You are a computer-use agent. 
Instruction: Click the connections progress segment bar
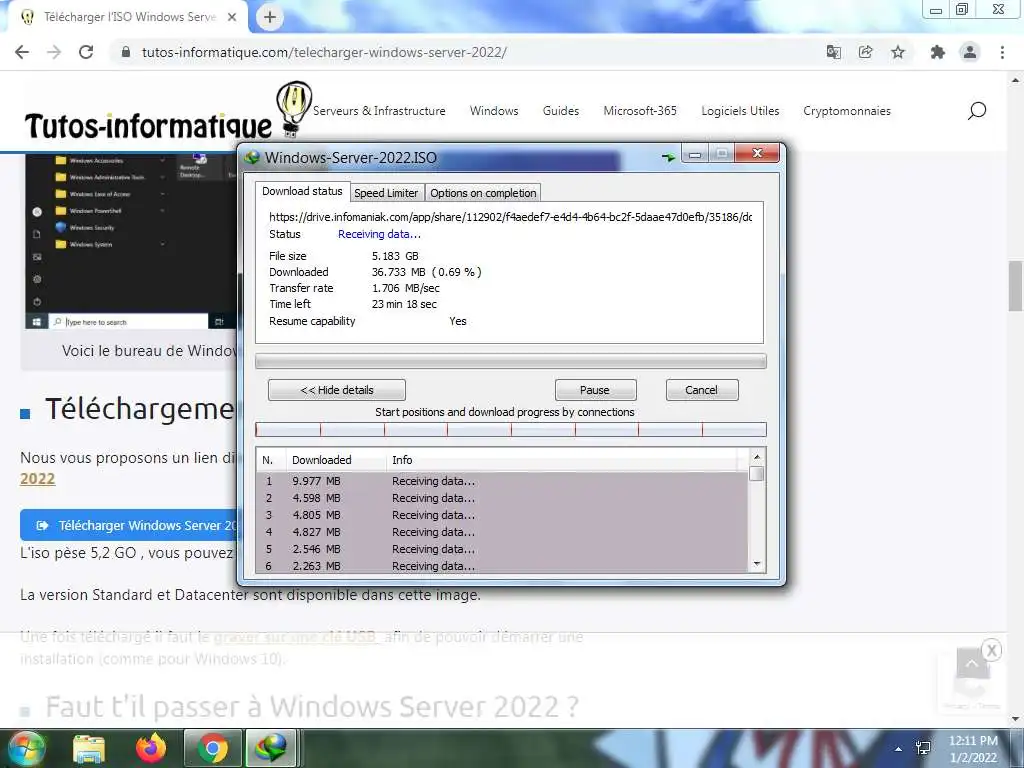pyautogui.click(x=511, y=429)
